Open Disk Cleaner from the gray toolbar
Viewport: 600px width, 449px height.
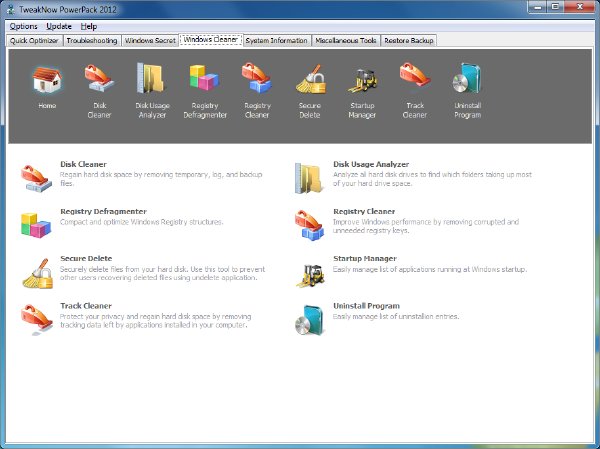[x=99, y=78]
